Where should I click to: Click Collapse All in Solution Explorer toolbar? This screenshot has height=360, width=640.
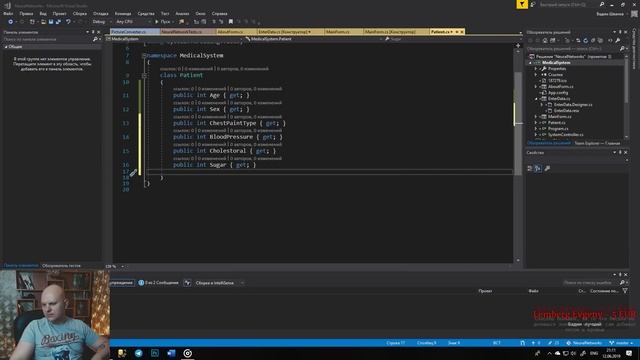593,40
